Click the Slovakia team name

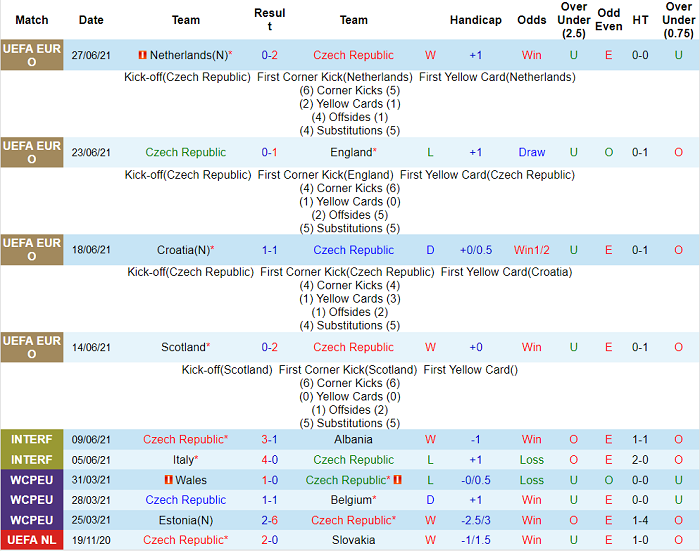point(353,540)
